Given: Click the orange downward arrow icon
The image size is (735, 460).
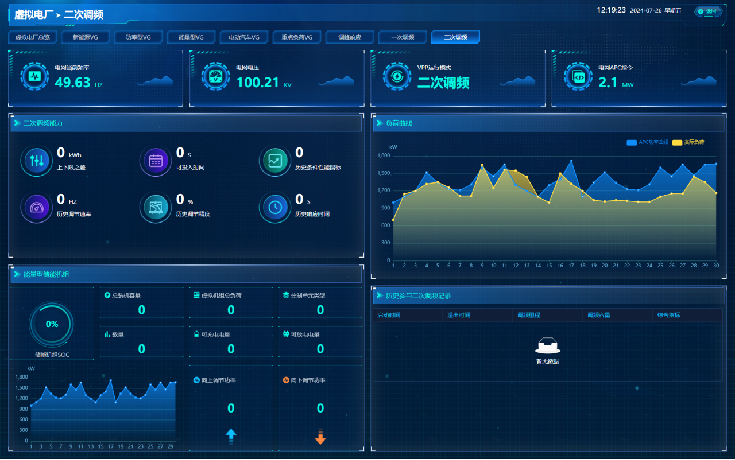Looking at the screenshot, I should click(320, 437).
